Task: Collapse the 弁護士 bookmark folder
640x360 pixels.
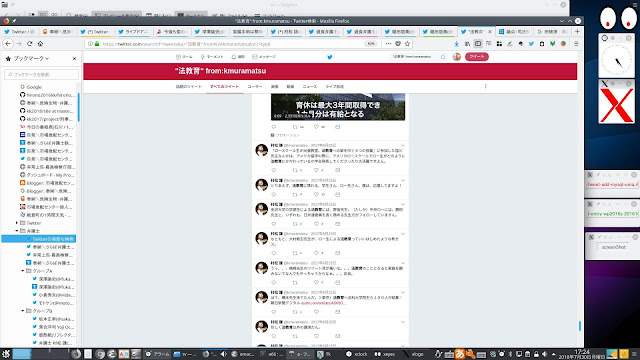Action: coord(17,231)
